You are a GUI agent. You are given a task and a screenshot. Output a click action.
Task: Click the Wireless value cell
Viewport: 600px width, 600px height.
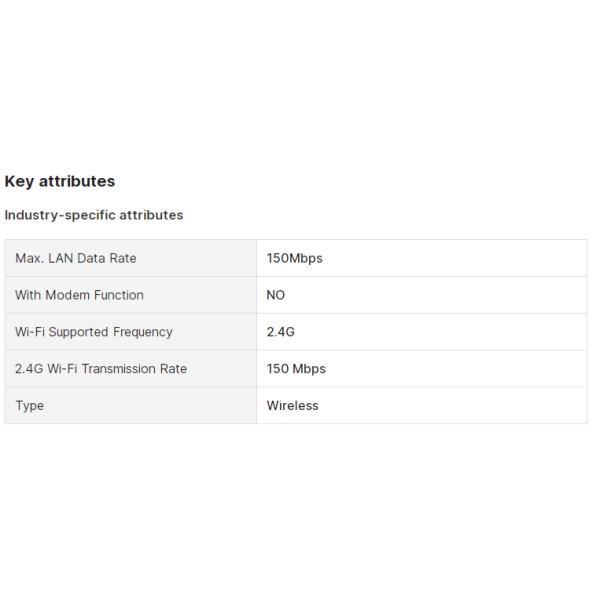click(x=293, y=406)
